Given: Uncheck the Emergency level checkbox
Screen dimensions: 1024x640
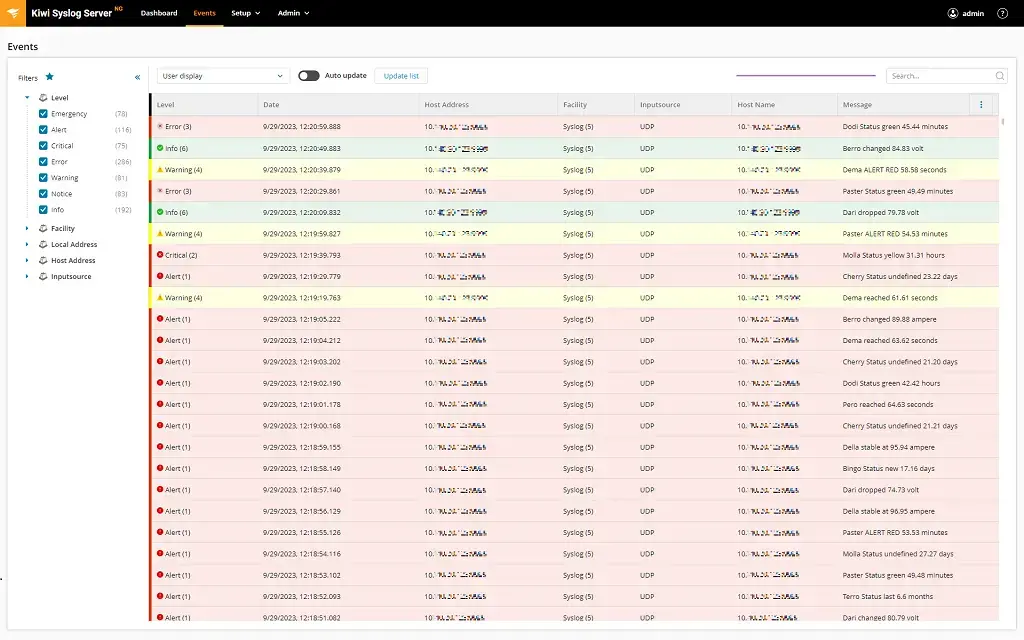Looking at the screenshot, I should point(43,114).
